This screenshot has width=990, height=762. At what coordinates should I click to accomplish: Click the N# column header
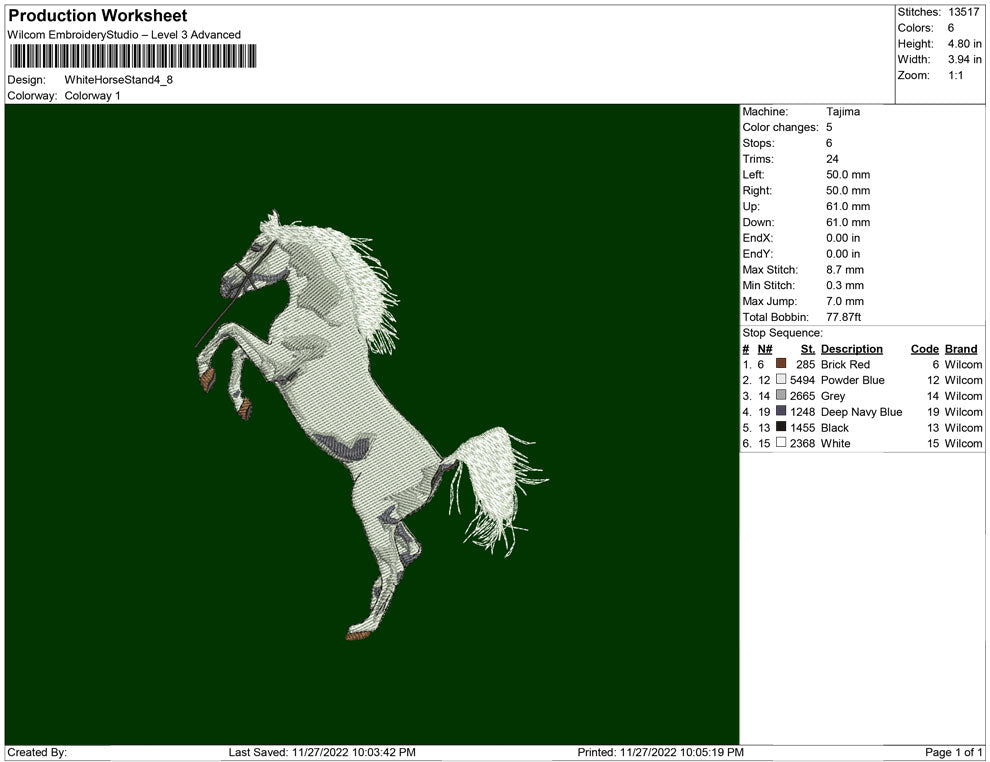click(765, 349)
